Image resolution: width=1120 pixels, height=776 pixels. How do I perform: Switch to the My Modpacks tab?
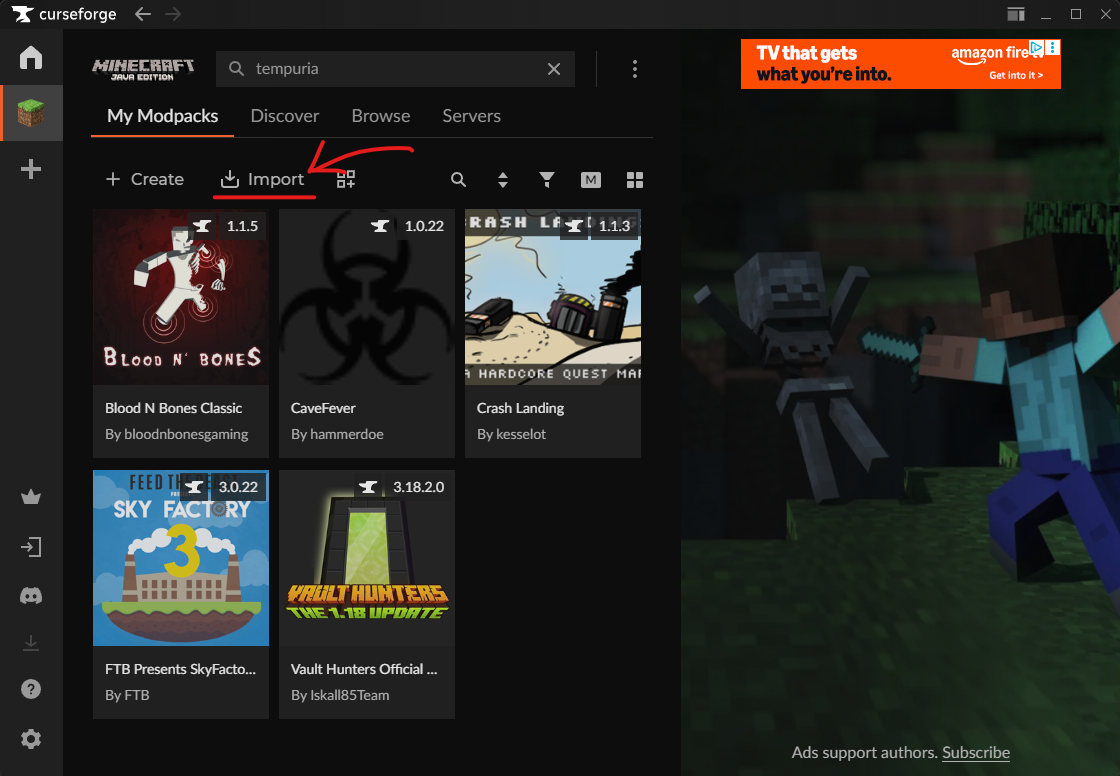tap(162, 116)
